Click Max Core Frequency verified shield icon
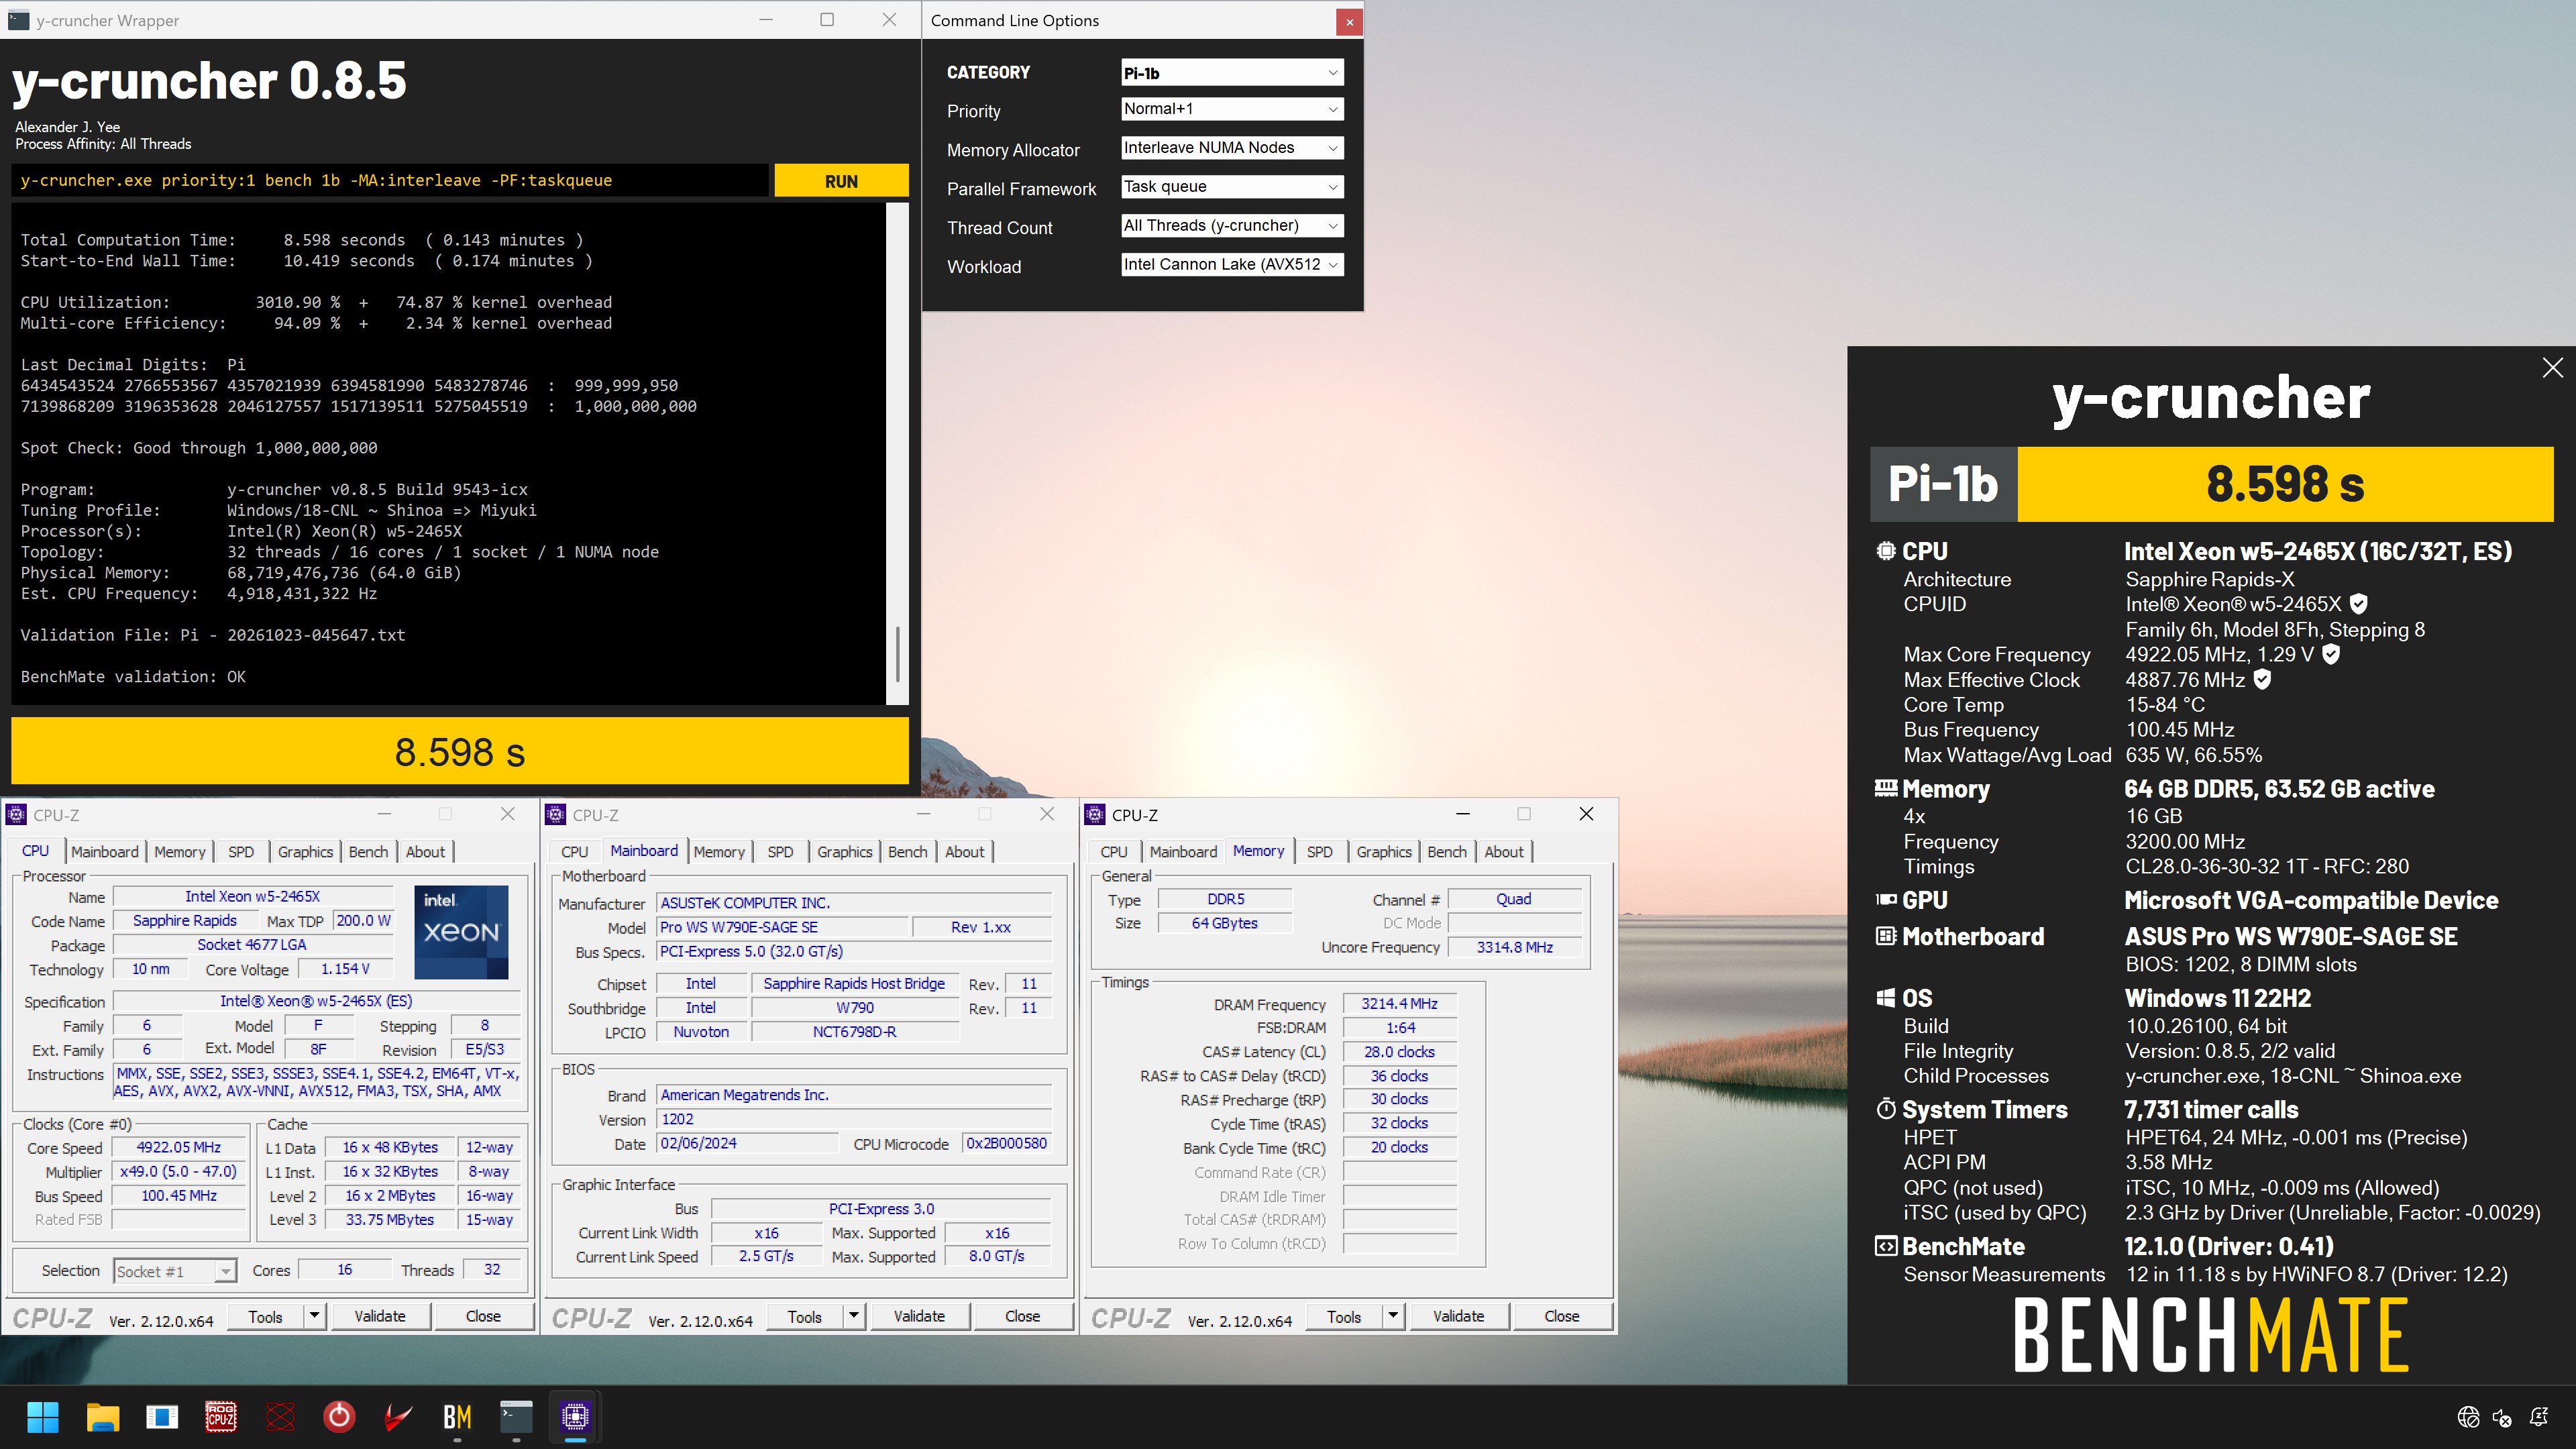 coord(2330,654)
